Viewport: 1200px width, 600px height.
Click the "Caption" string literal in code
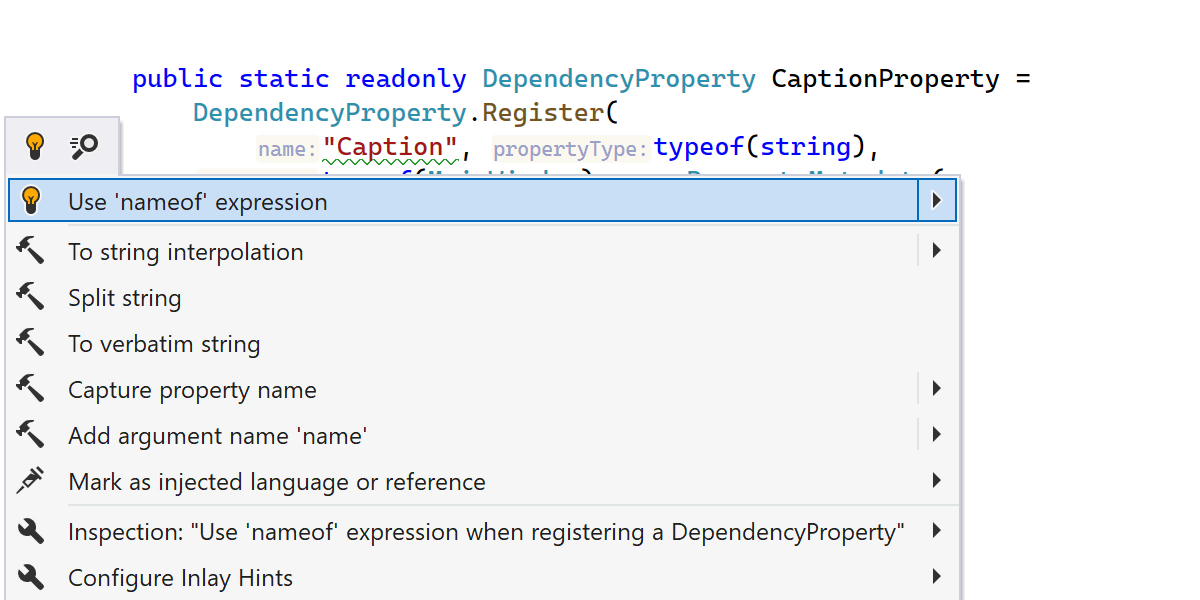pyautogui.click(x=390, y=147)
